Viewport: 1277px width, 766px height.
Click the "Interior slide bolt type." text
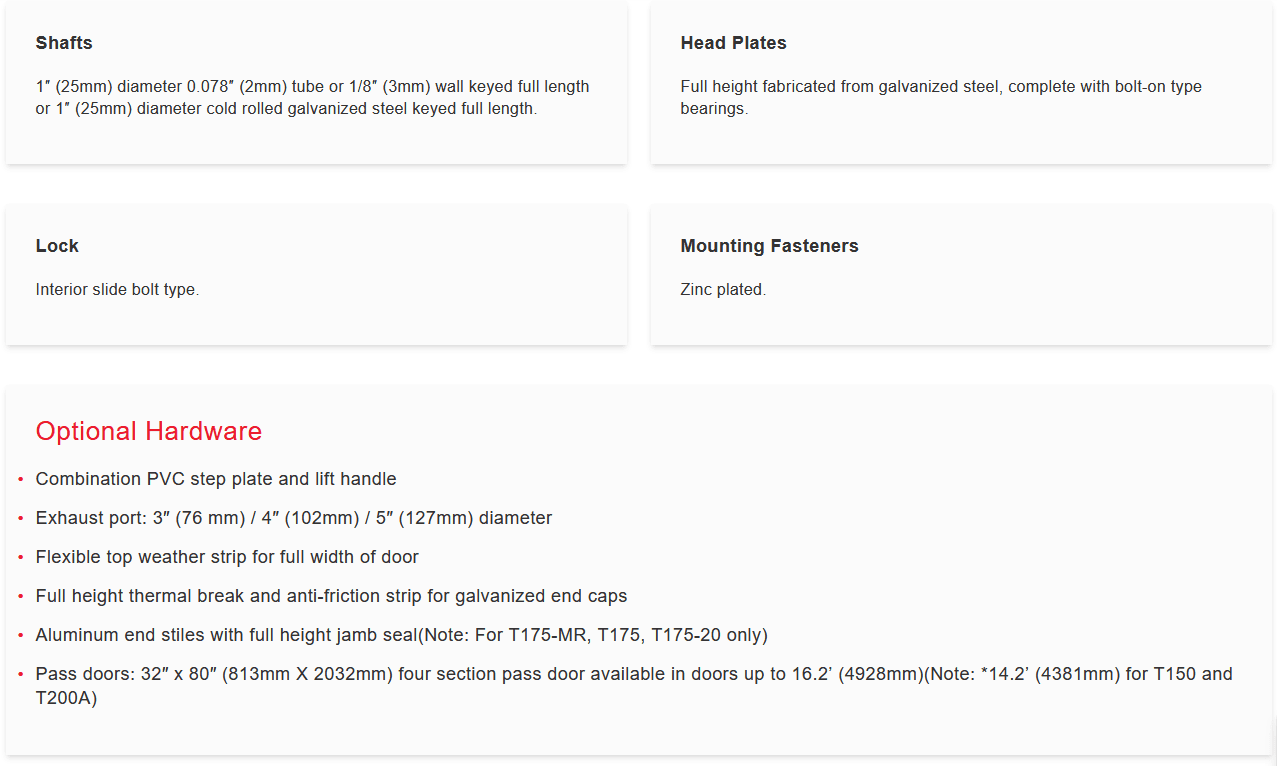click(x=117, y=290)
